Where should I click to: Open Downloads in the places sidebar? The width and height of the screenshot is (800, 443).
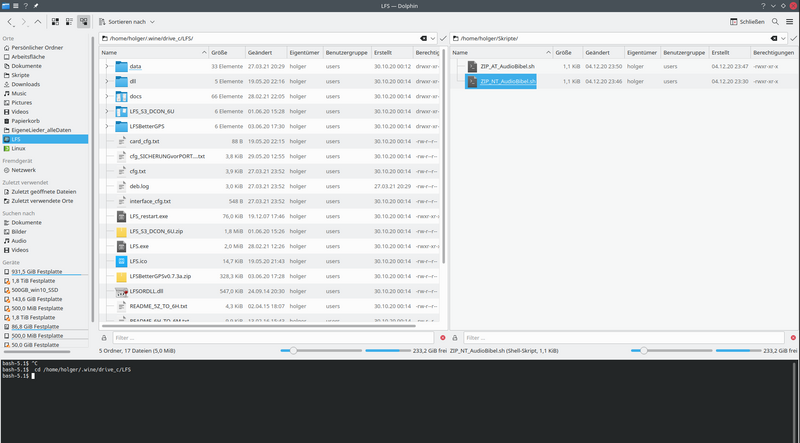(26, 84)
